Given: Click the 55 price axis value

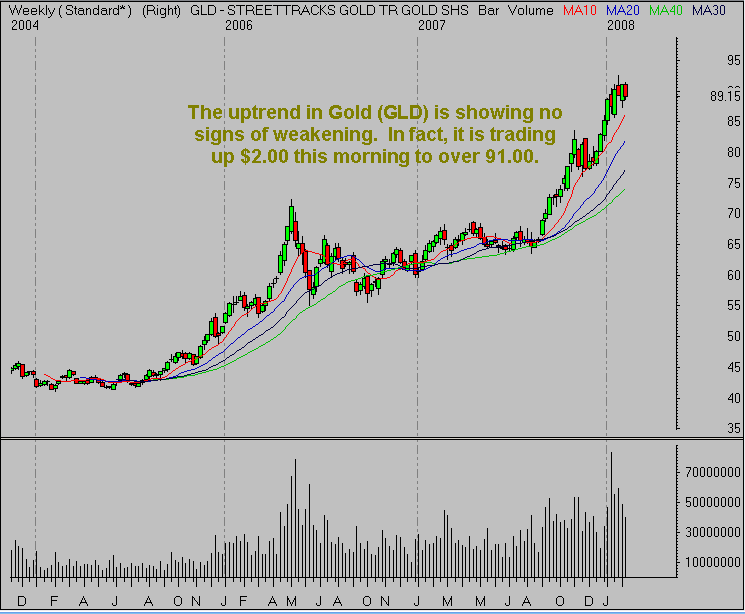Looking at the screenshot, I should pyautogui.click(x=733, y=306).
